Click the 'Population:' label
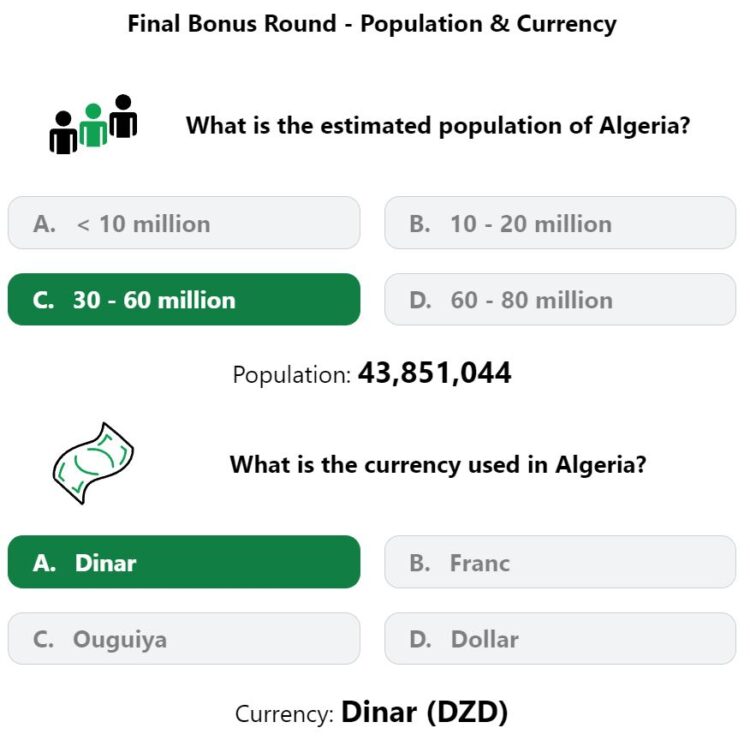 point(292,375)
